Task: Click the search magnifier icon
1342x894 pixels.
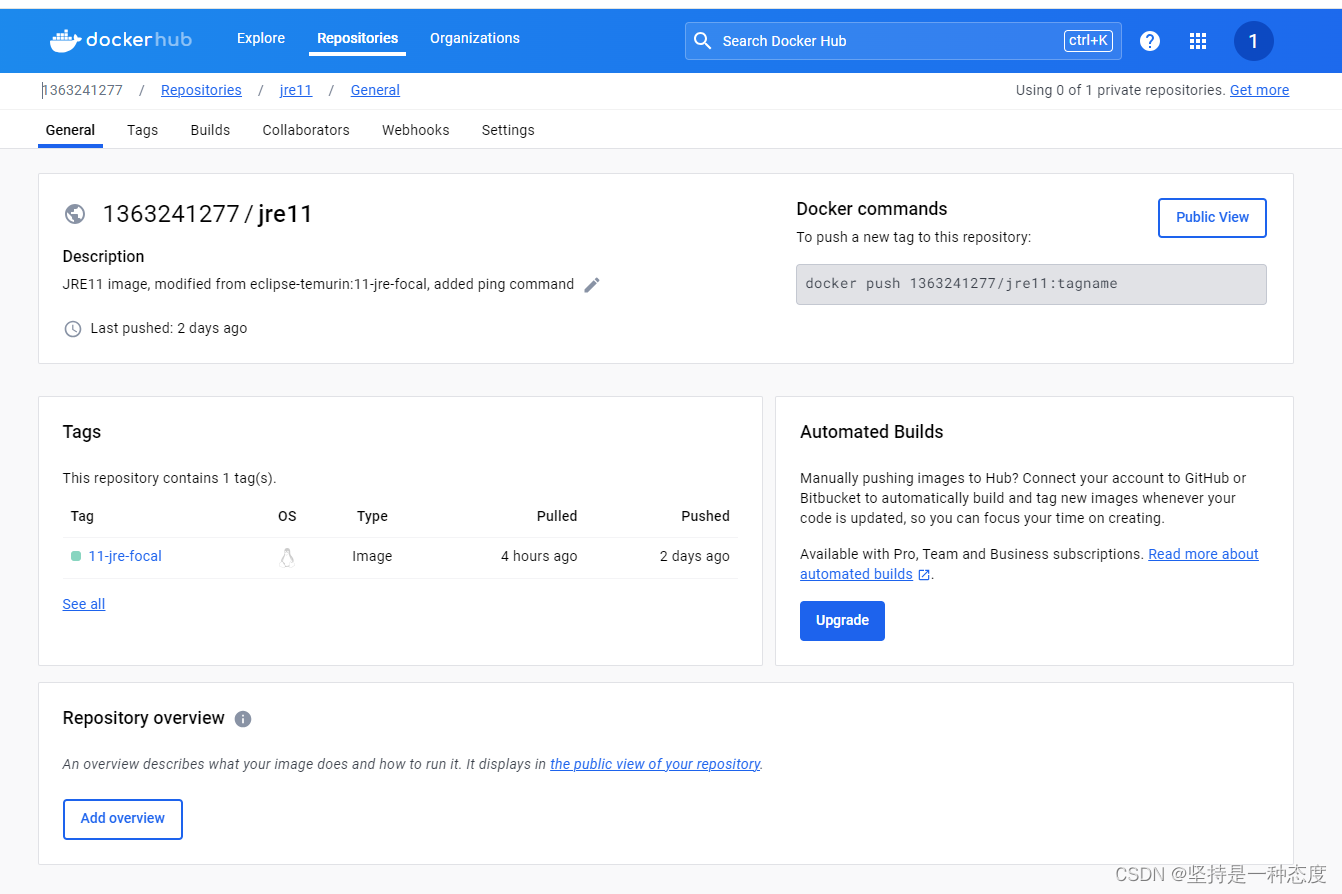Action: click(703, 41)
